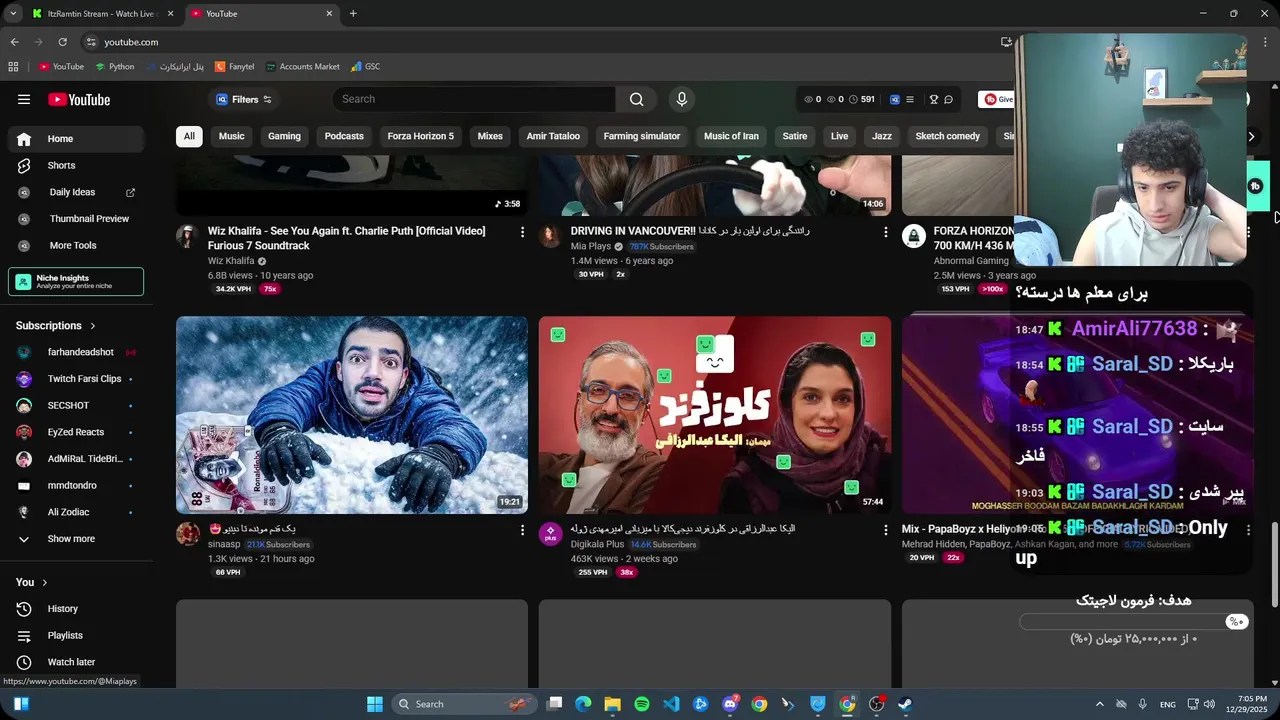1280x720 pixels.
Task: Open options menu for sinaasp video
Action: [522, 530]
